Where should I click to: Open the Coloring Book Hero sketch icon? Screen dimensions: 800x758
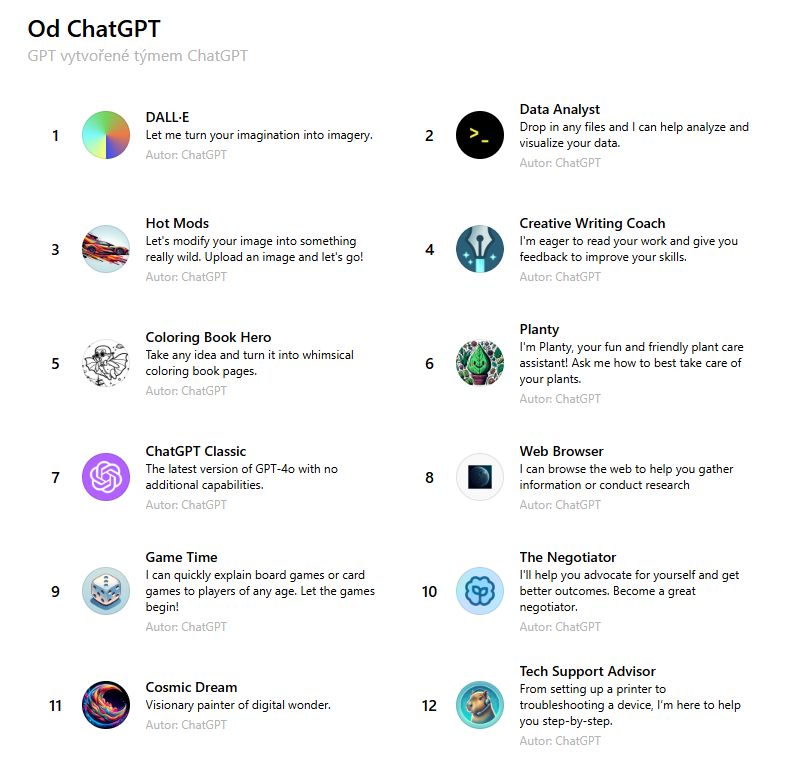[106, 363]
